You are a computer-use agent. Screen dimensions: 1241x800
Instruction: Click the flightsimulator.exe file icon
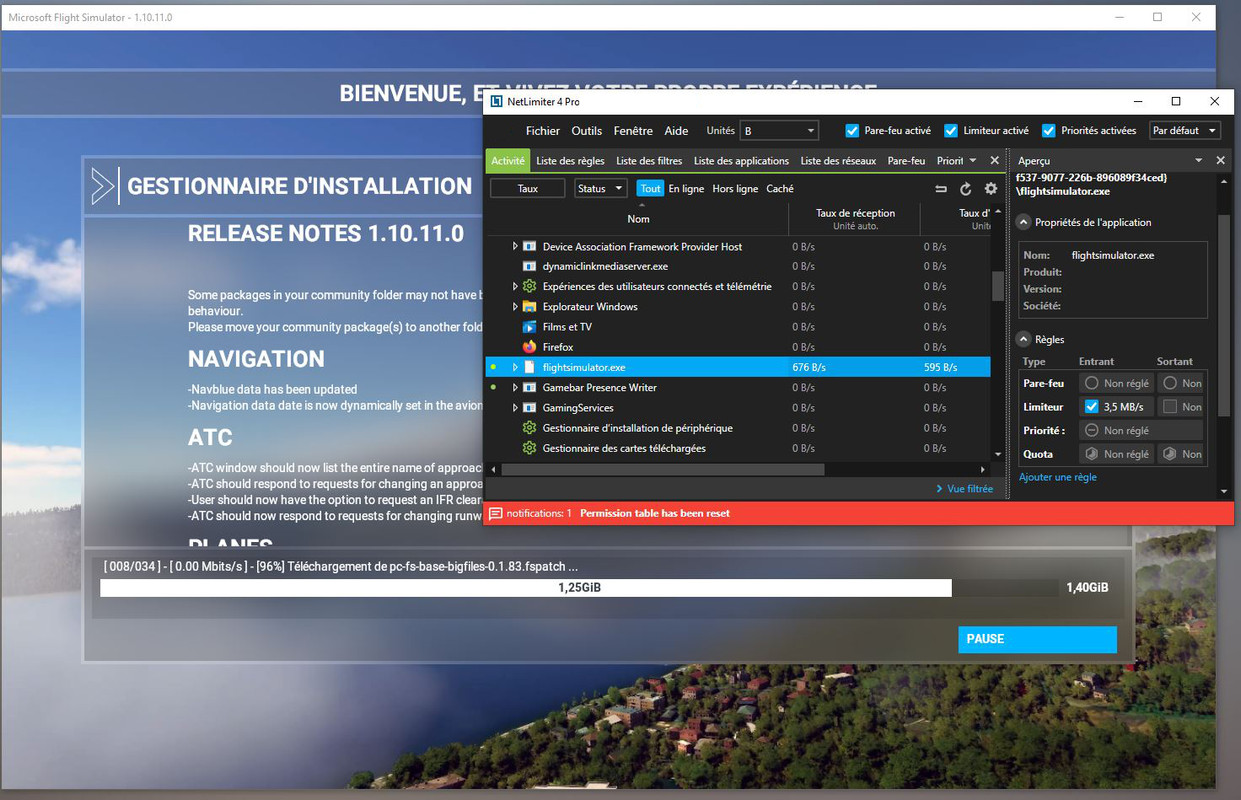click(530, 367)
